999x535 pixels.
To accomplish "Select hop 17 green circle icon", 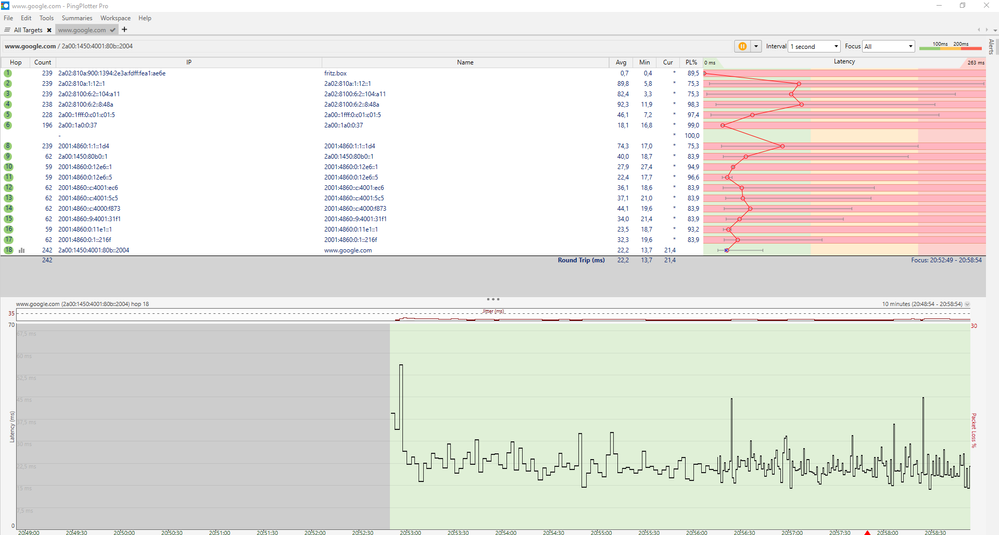I will pyautogui.click(x=8, y=240).
